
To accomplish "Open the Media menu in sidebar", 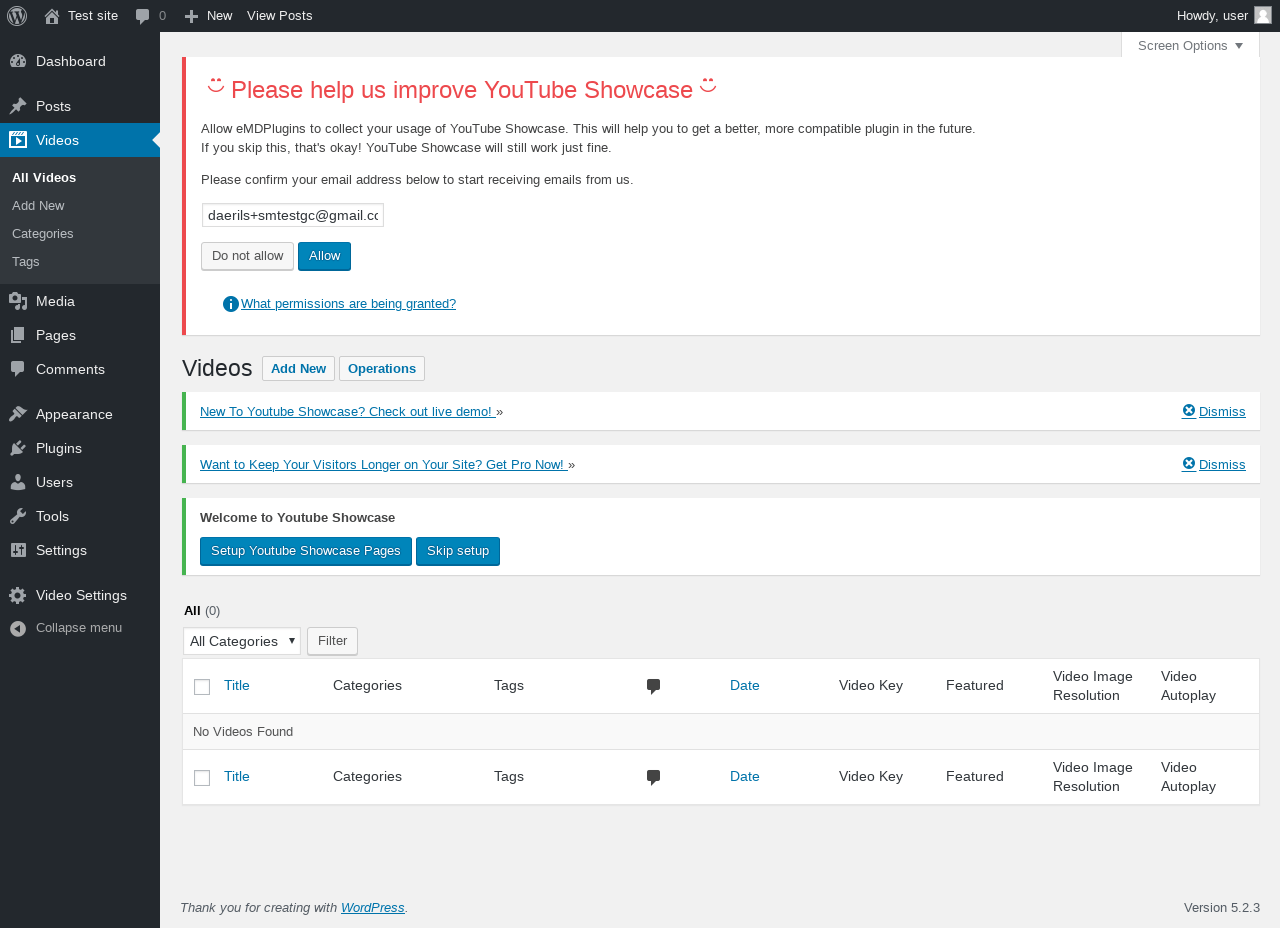I will (55, 301).
